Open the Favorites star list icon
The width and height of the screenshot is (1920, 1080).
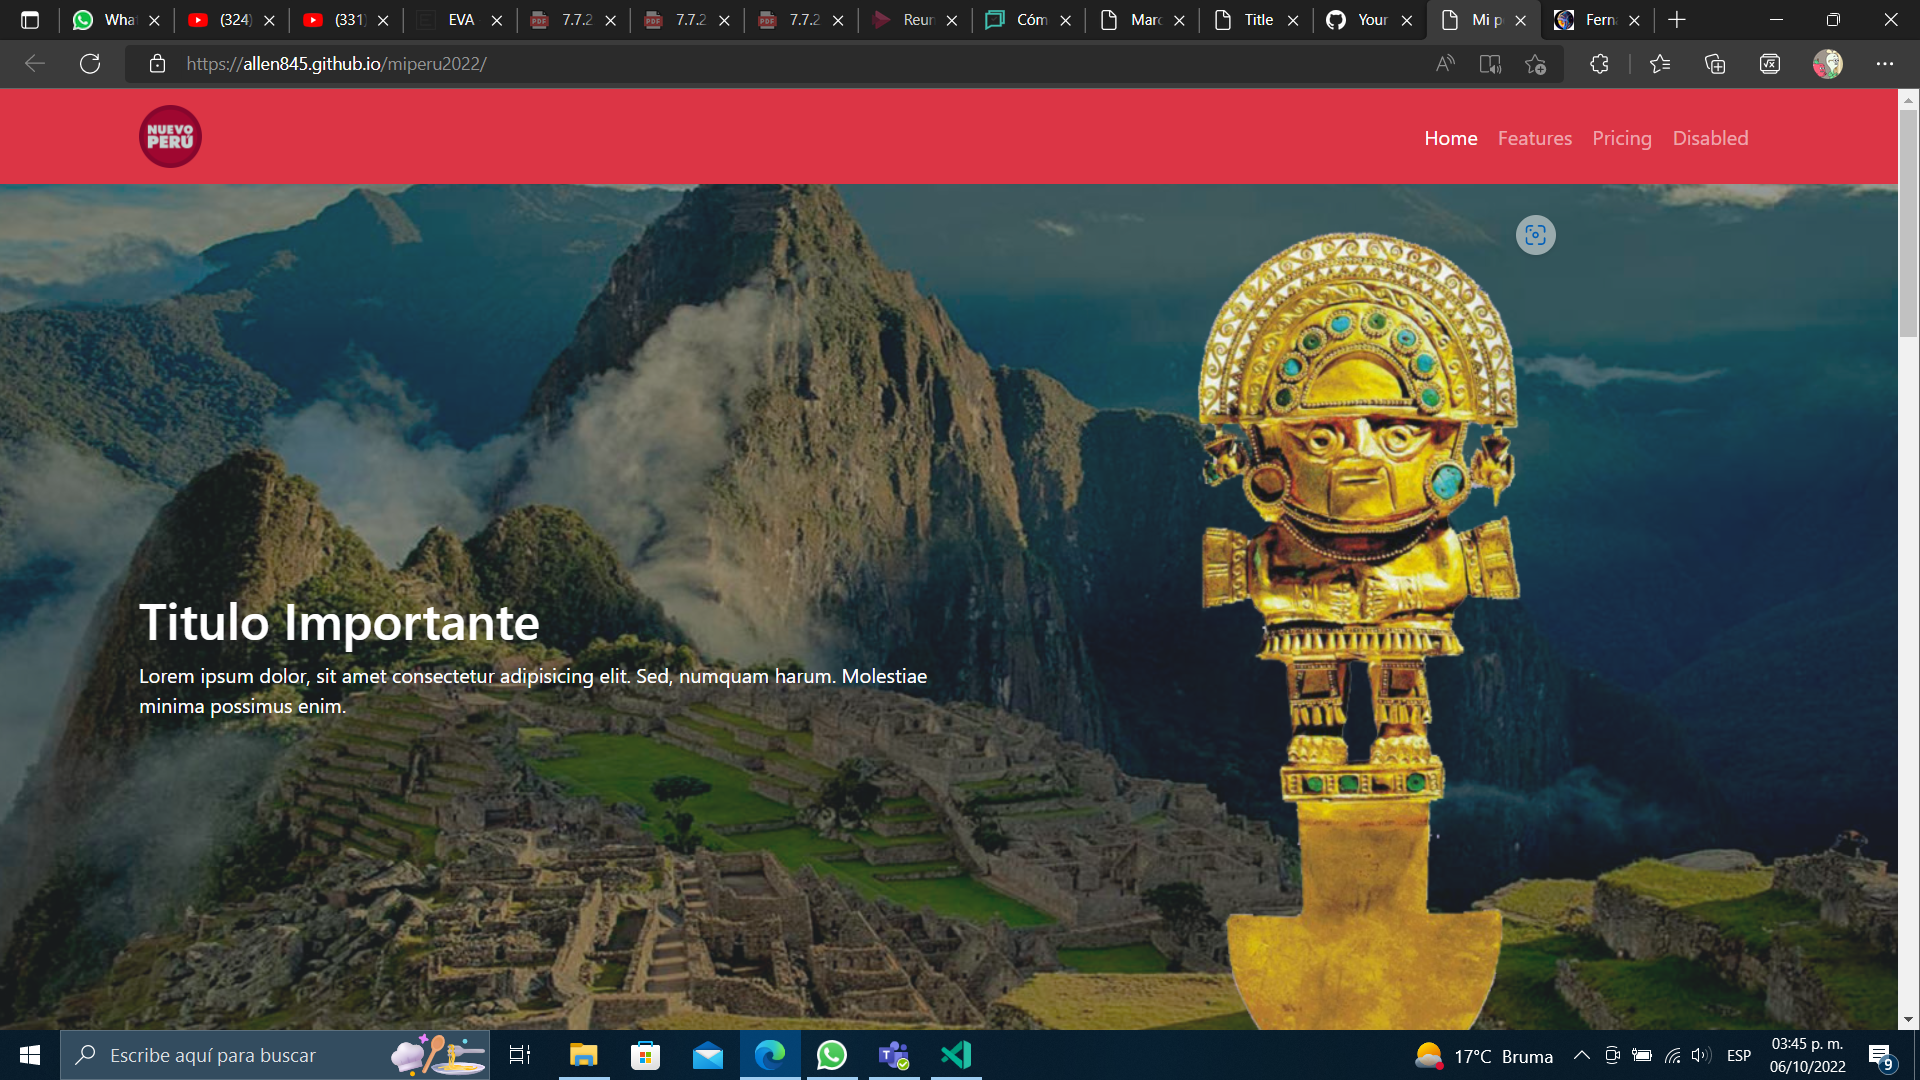[x=1660, y=64]
